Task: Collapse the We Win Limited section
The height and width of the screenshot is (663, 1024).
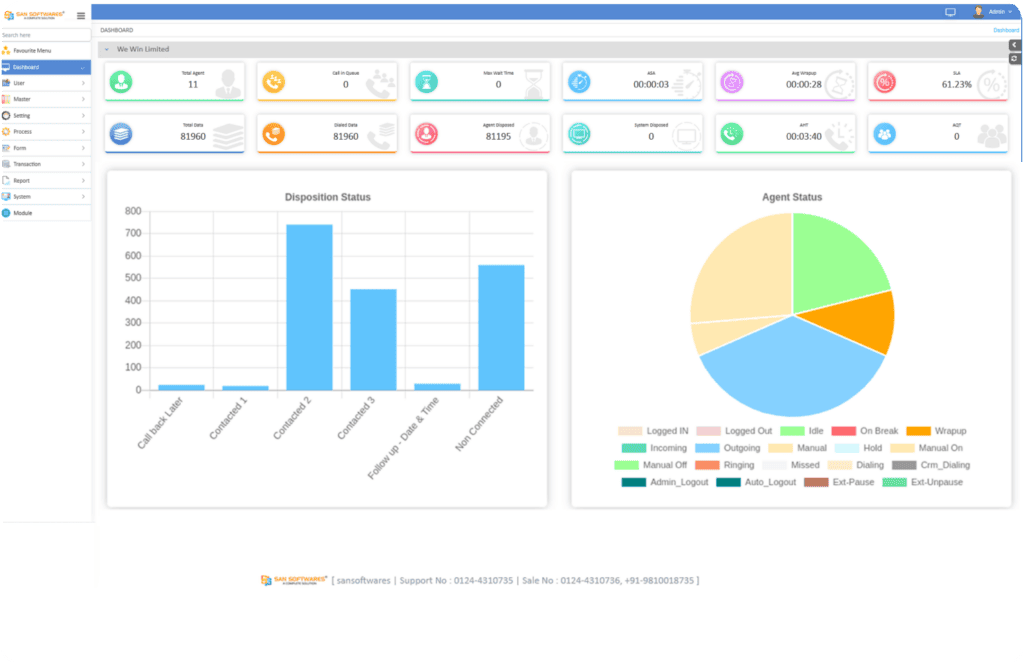Action: (106, 49)
